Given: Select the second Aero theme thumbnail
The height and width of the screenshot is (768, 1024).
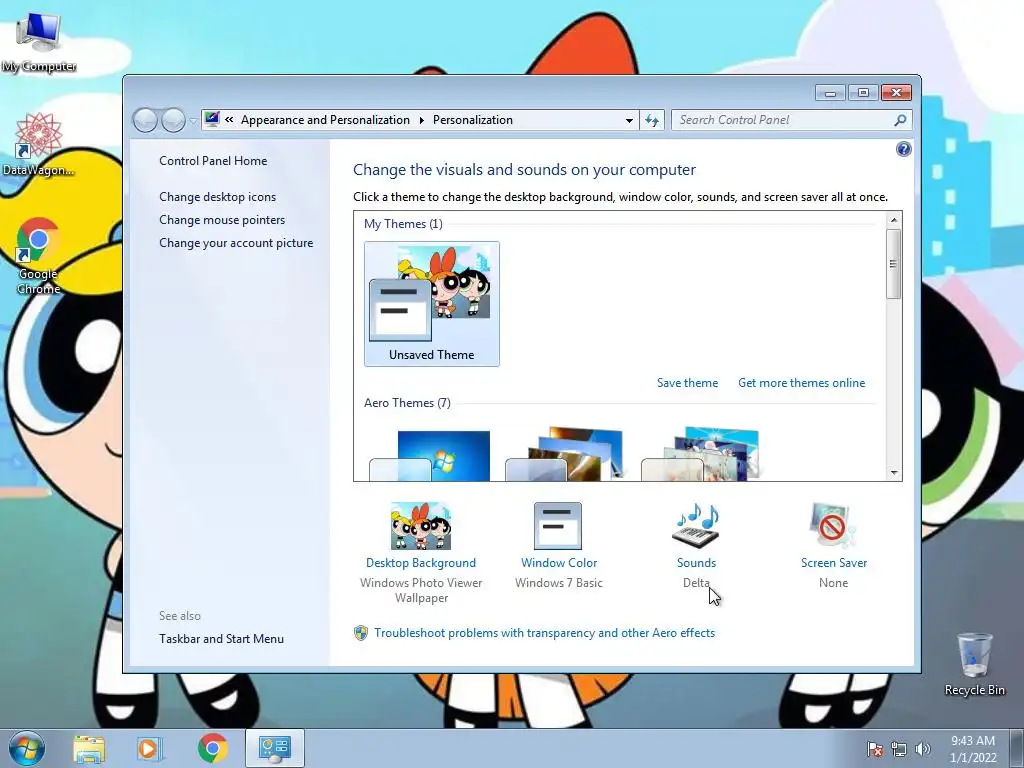Looking at the screenshot, I should (565, 454).
